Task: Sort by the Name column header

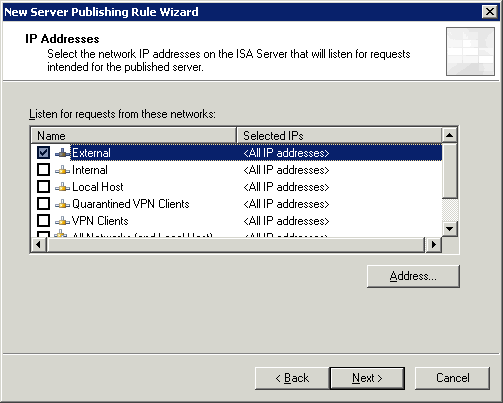Action: click(x=133, y=135)
